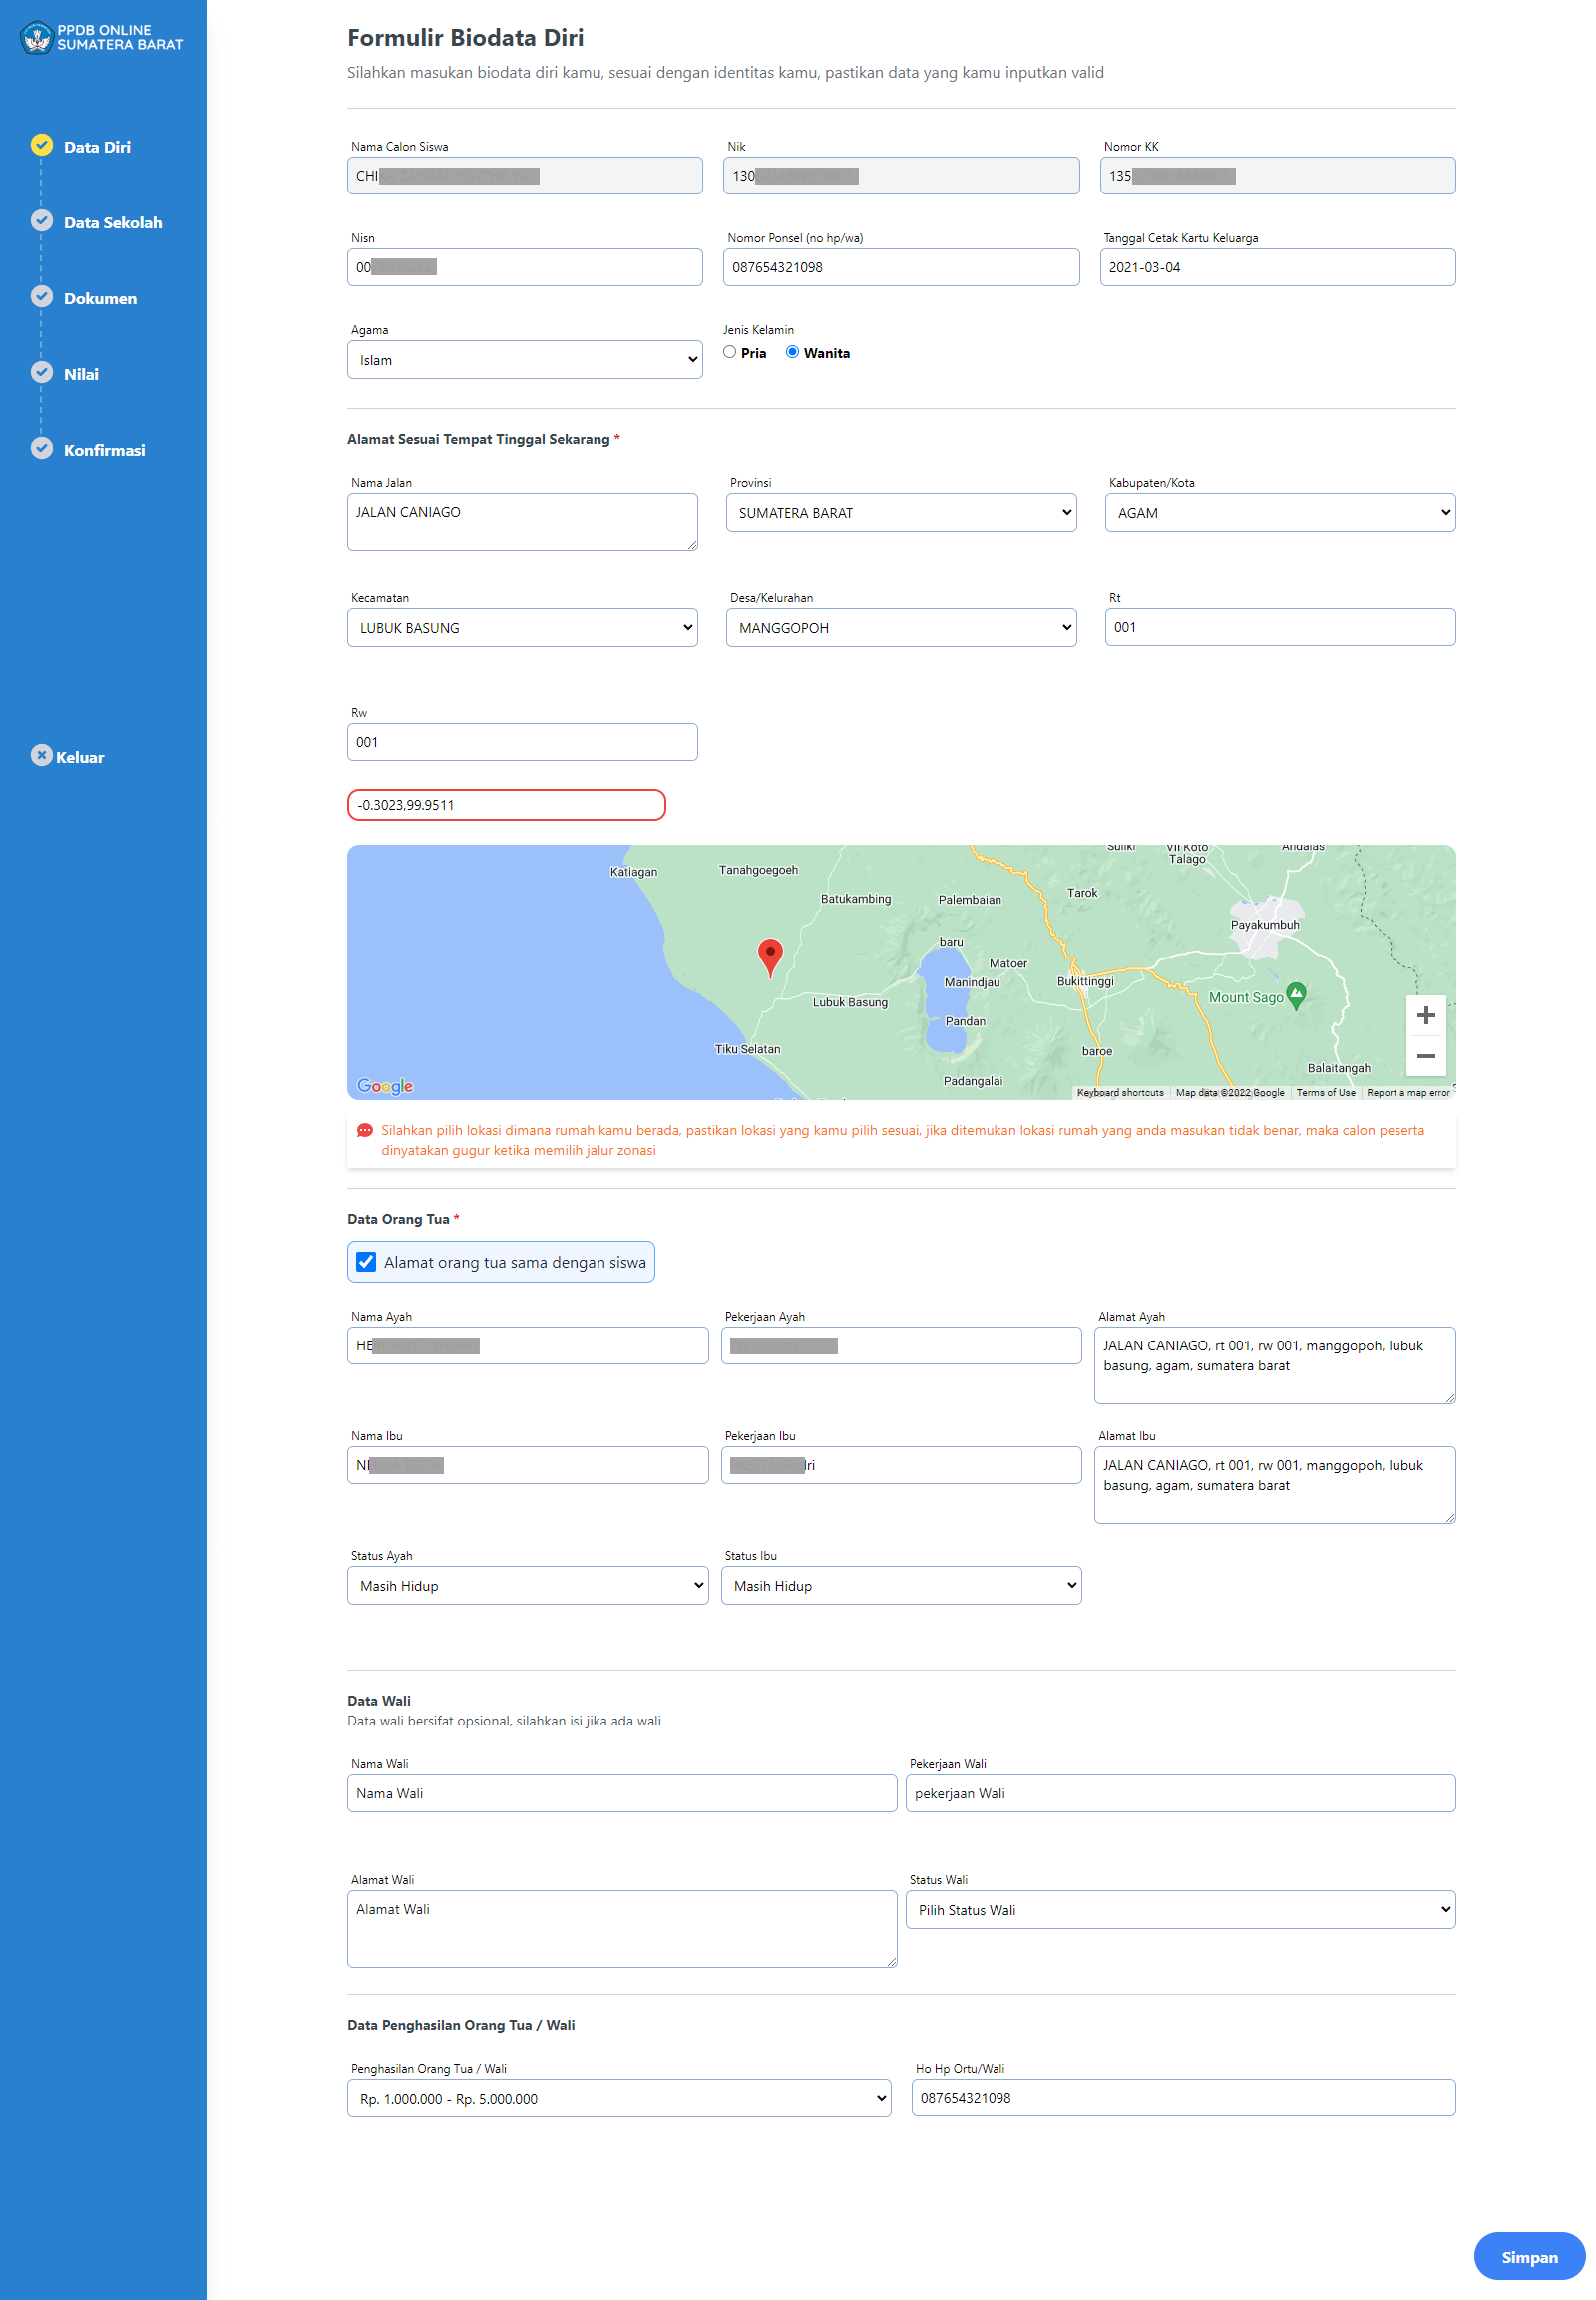Expand the Kecamatan dropdown

coord(522,628)
